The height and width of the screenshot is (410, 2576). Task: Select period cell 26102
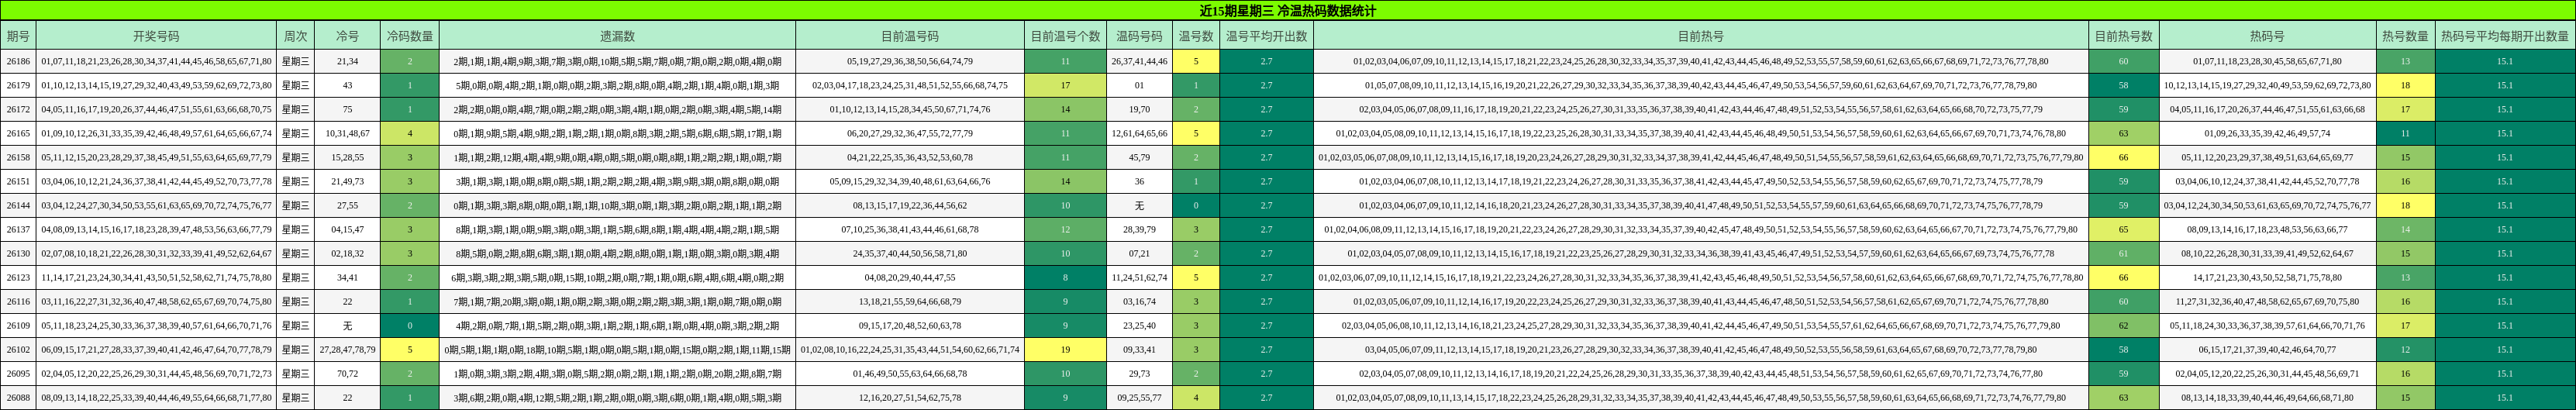tap(18, 349)
